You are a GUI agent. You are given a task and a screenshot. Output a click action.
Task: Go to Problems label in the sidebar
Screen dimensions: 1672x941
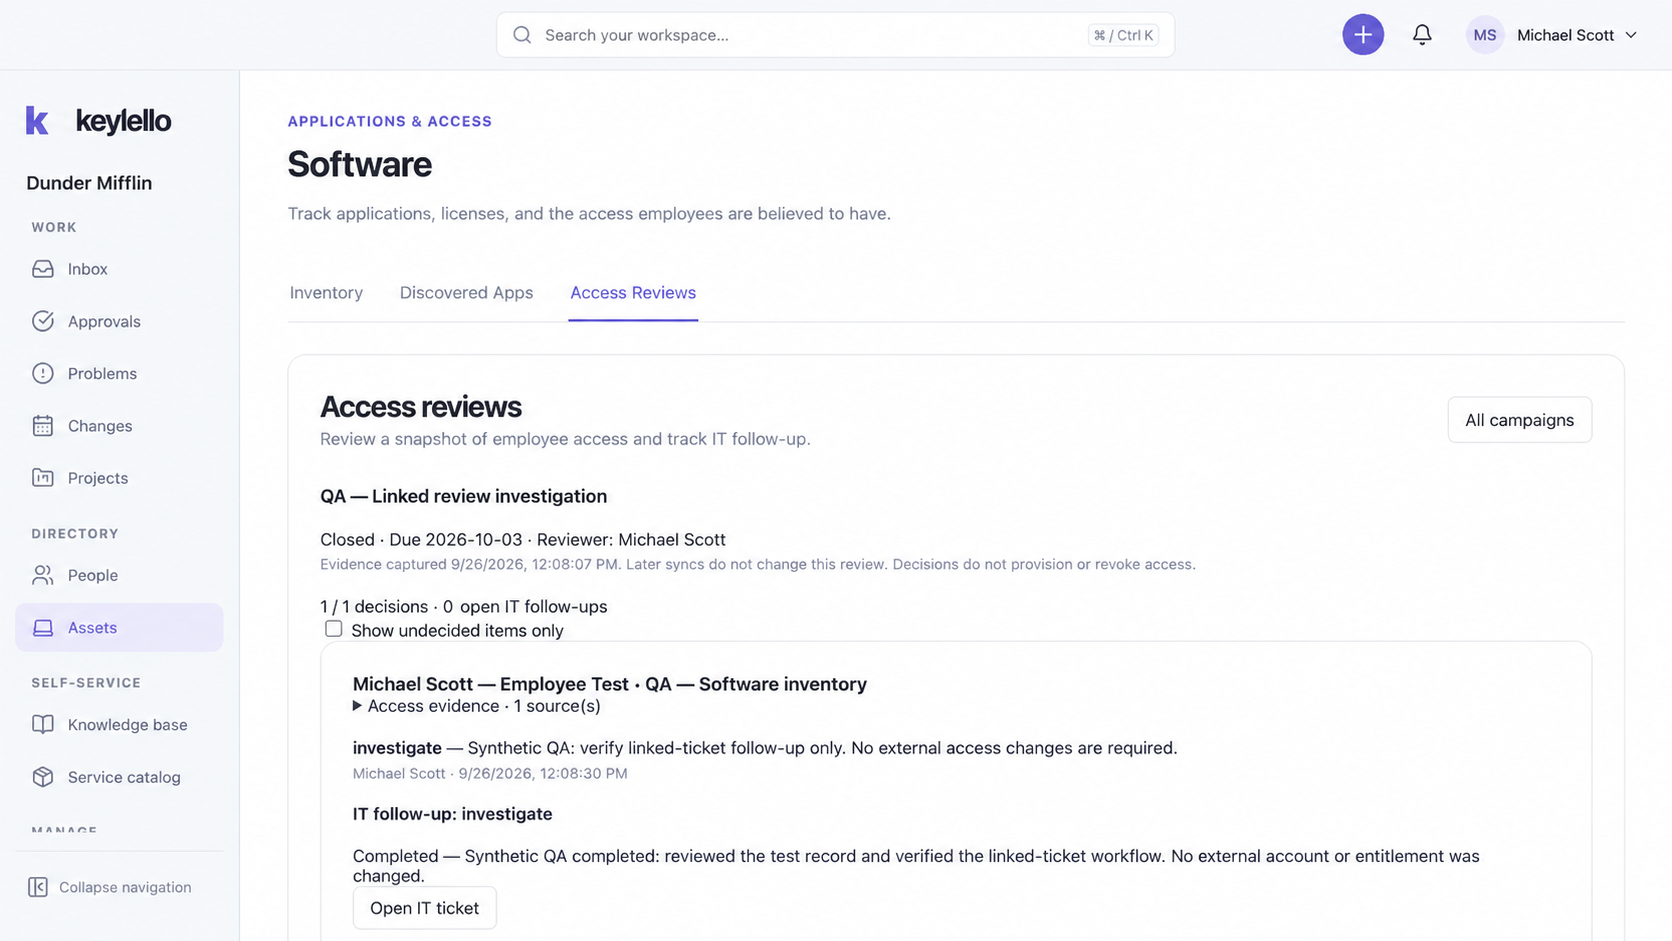click(102, 373)
